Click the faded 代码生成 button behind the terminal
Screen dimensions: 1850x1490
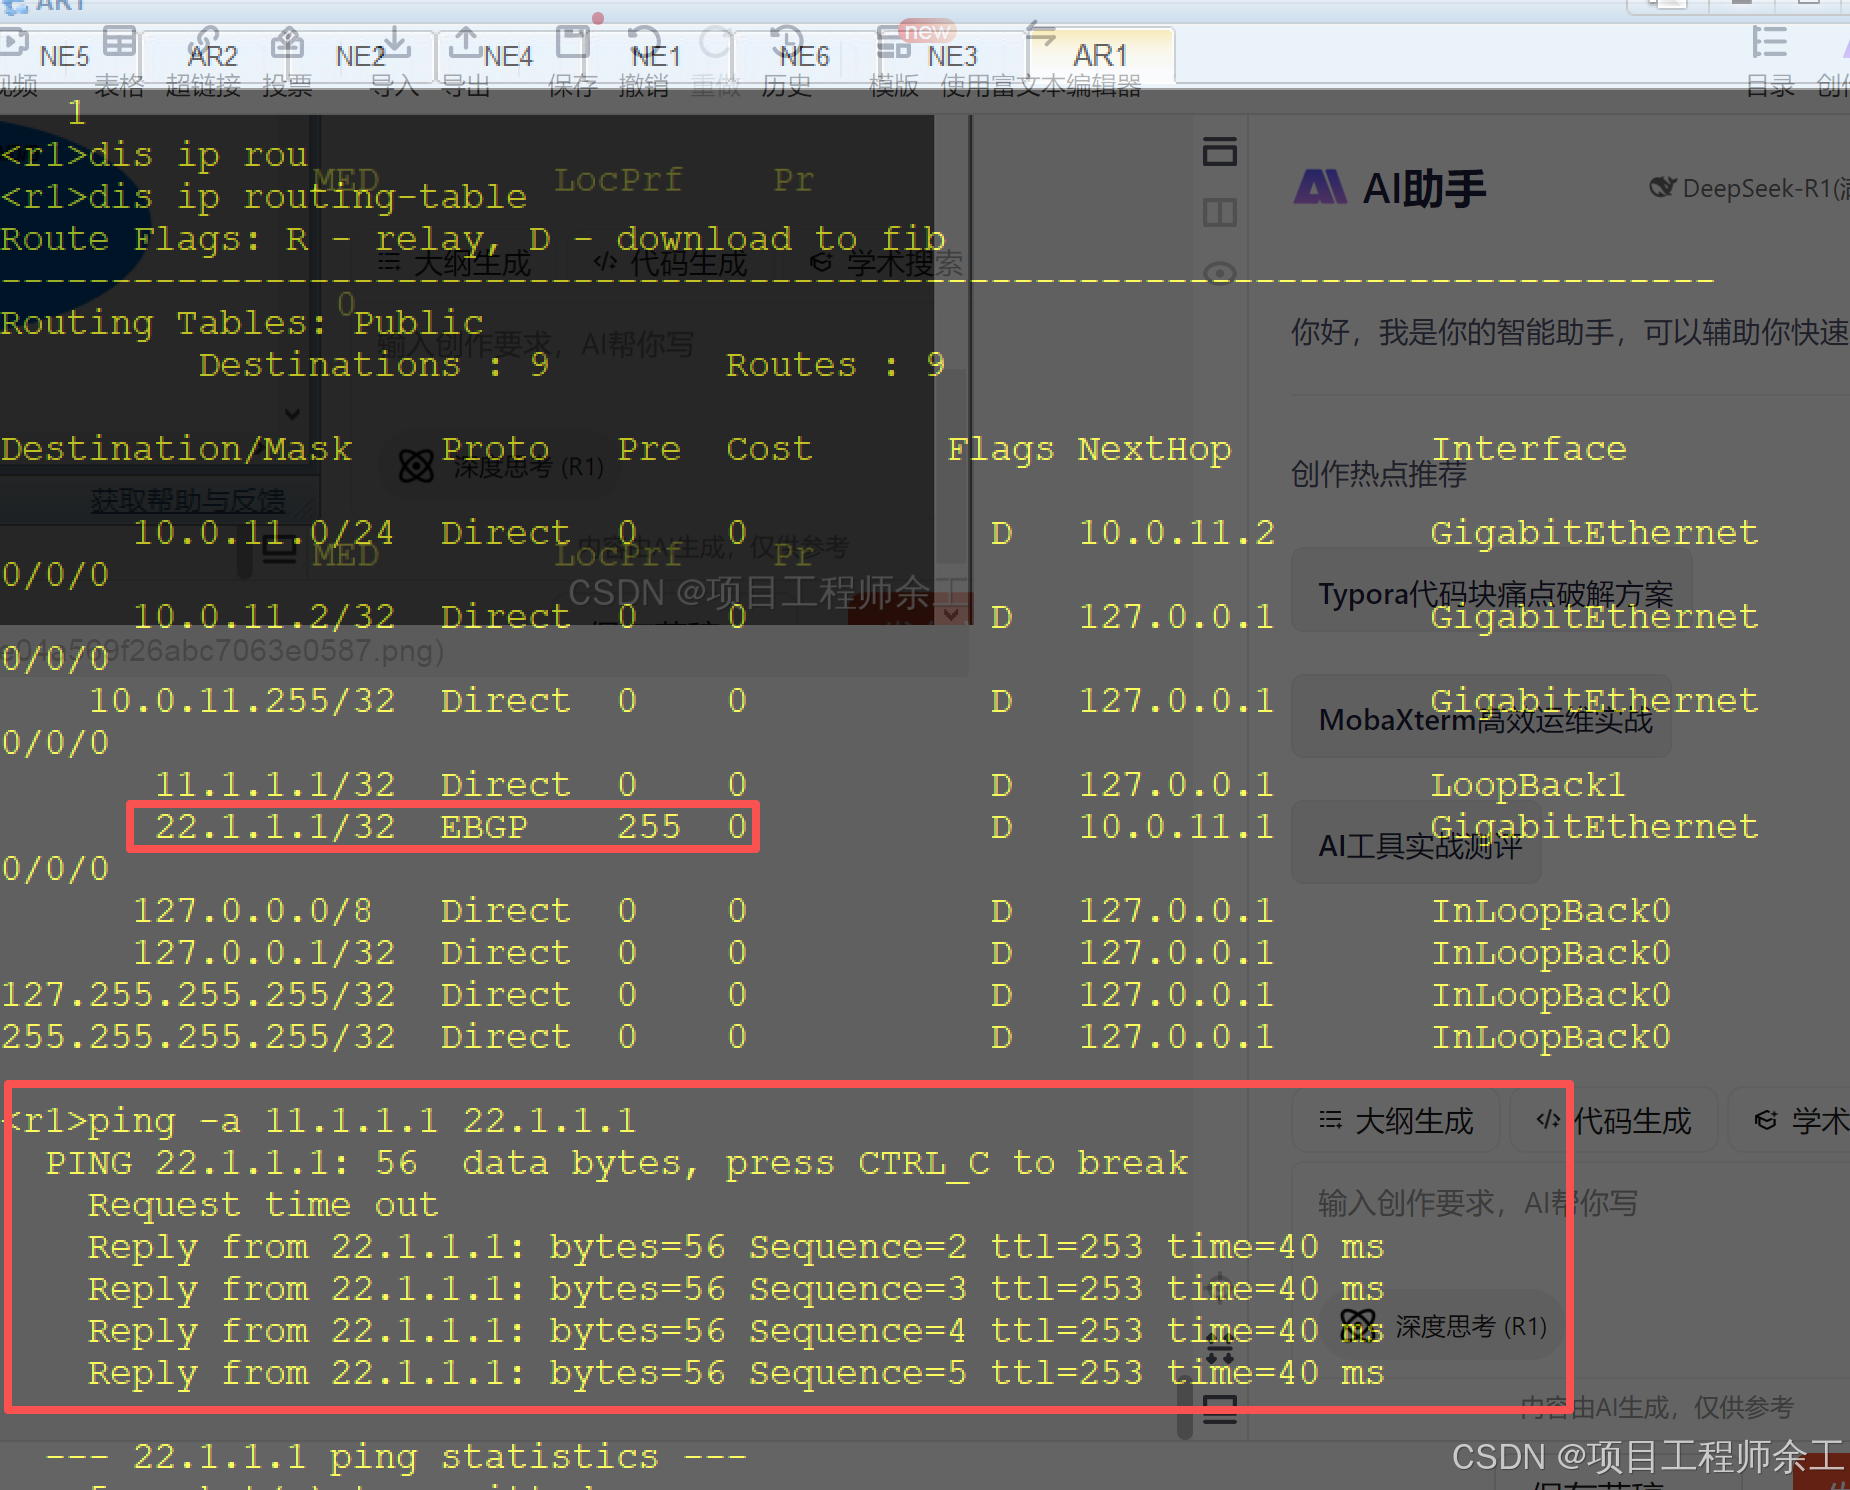(670, 263)
